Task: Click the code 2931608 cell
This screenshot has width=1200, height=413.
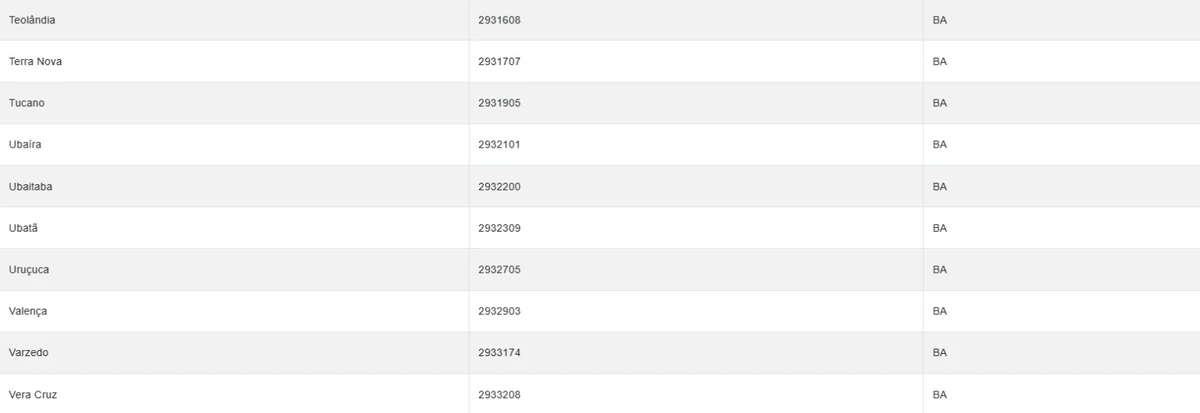Action: [x=499, y=20]
